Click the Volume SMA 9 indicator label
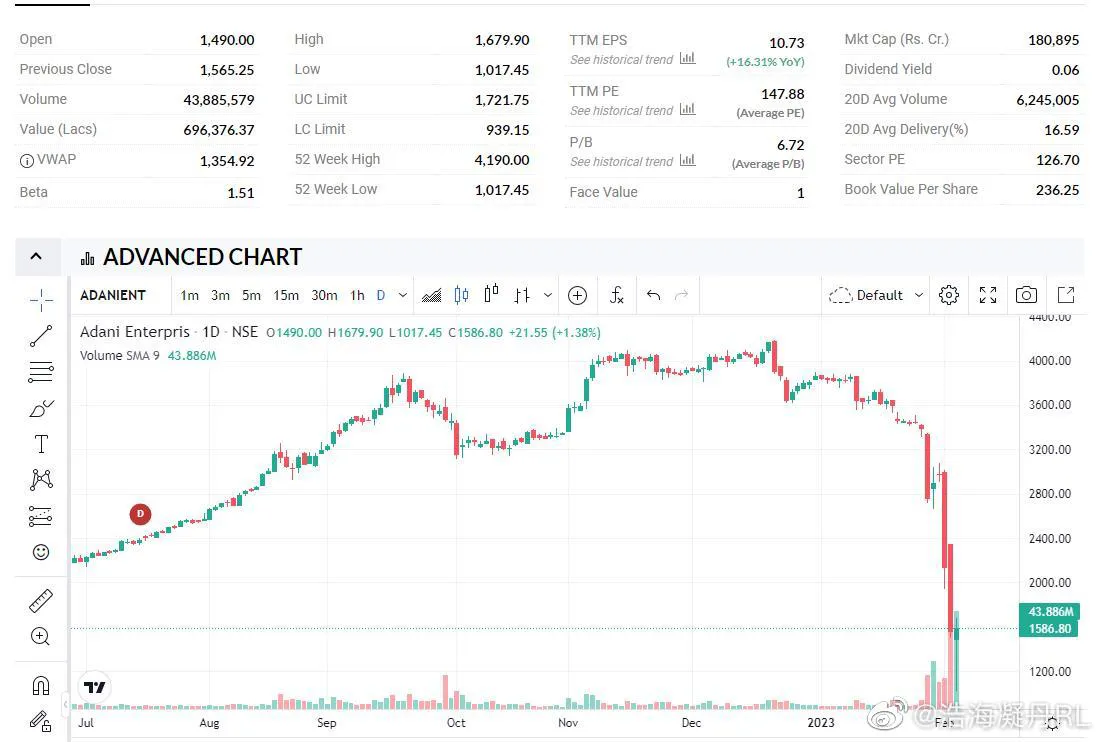The height and width of the screenshot is (742, 1101). tap(119, 355)
